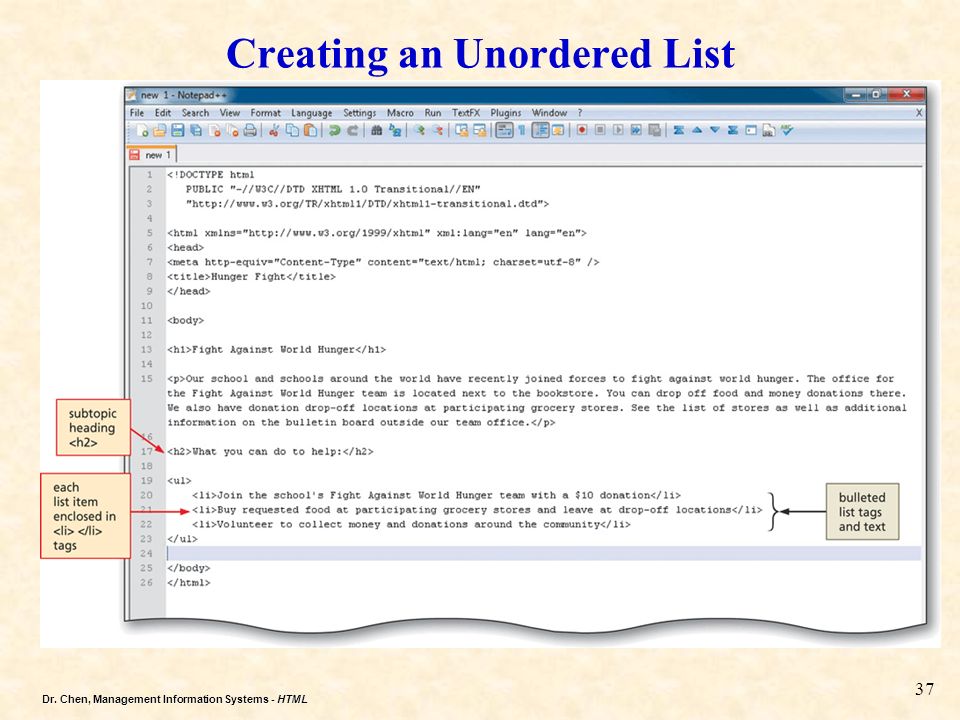Click the Zoom In magnifier icon
This screenshot has height=720, width=960.
(x=419, y=130)
